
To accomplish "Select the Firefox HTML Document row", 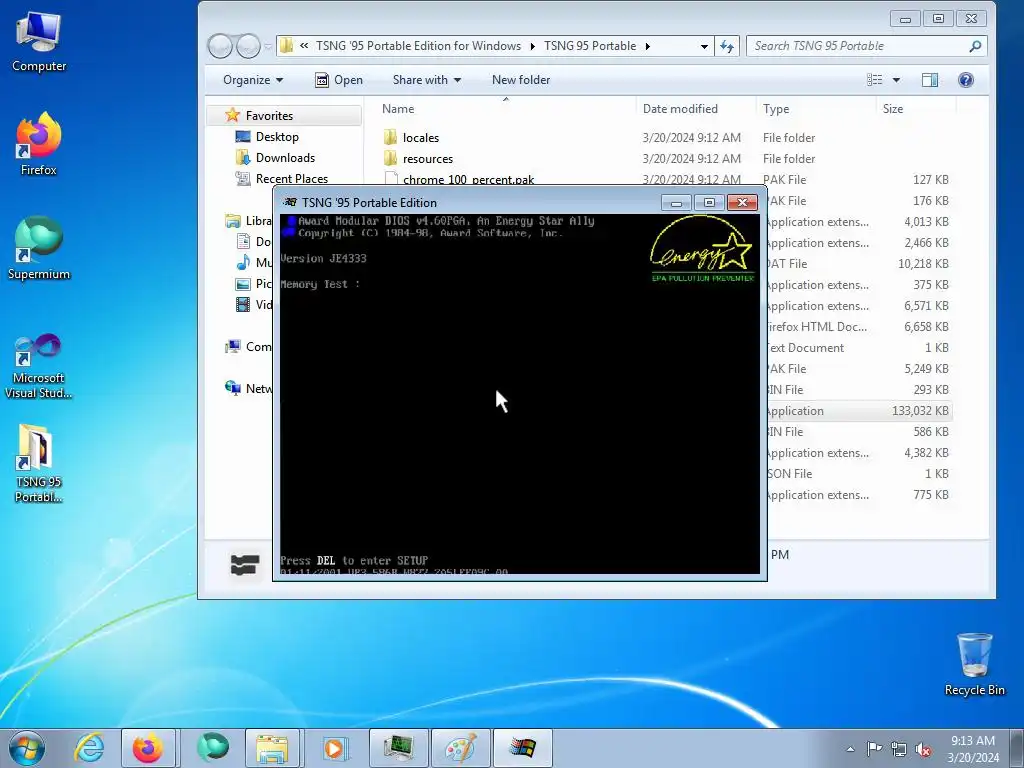I will point(859,327).
